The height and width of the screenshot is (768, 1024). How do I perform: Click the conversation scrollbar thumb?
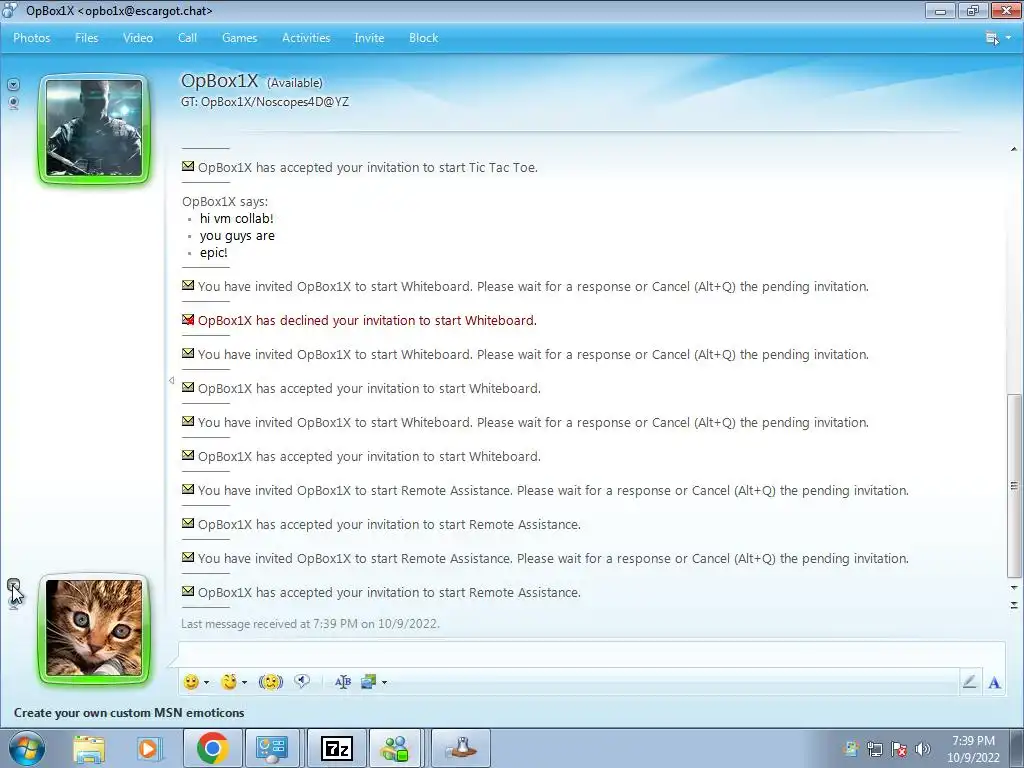(x=1014, y=486)
